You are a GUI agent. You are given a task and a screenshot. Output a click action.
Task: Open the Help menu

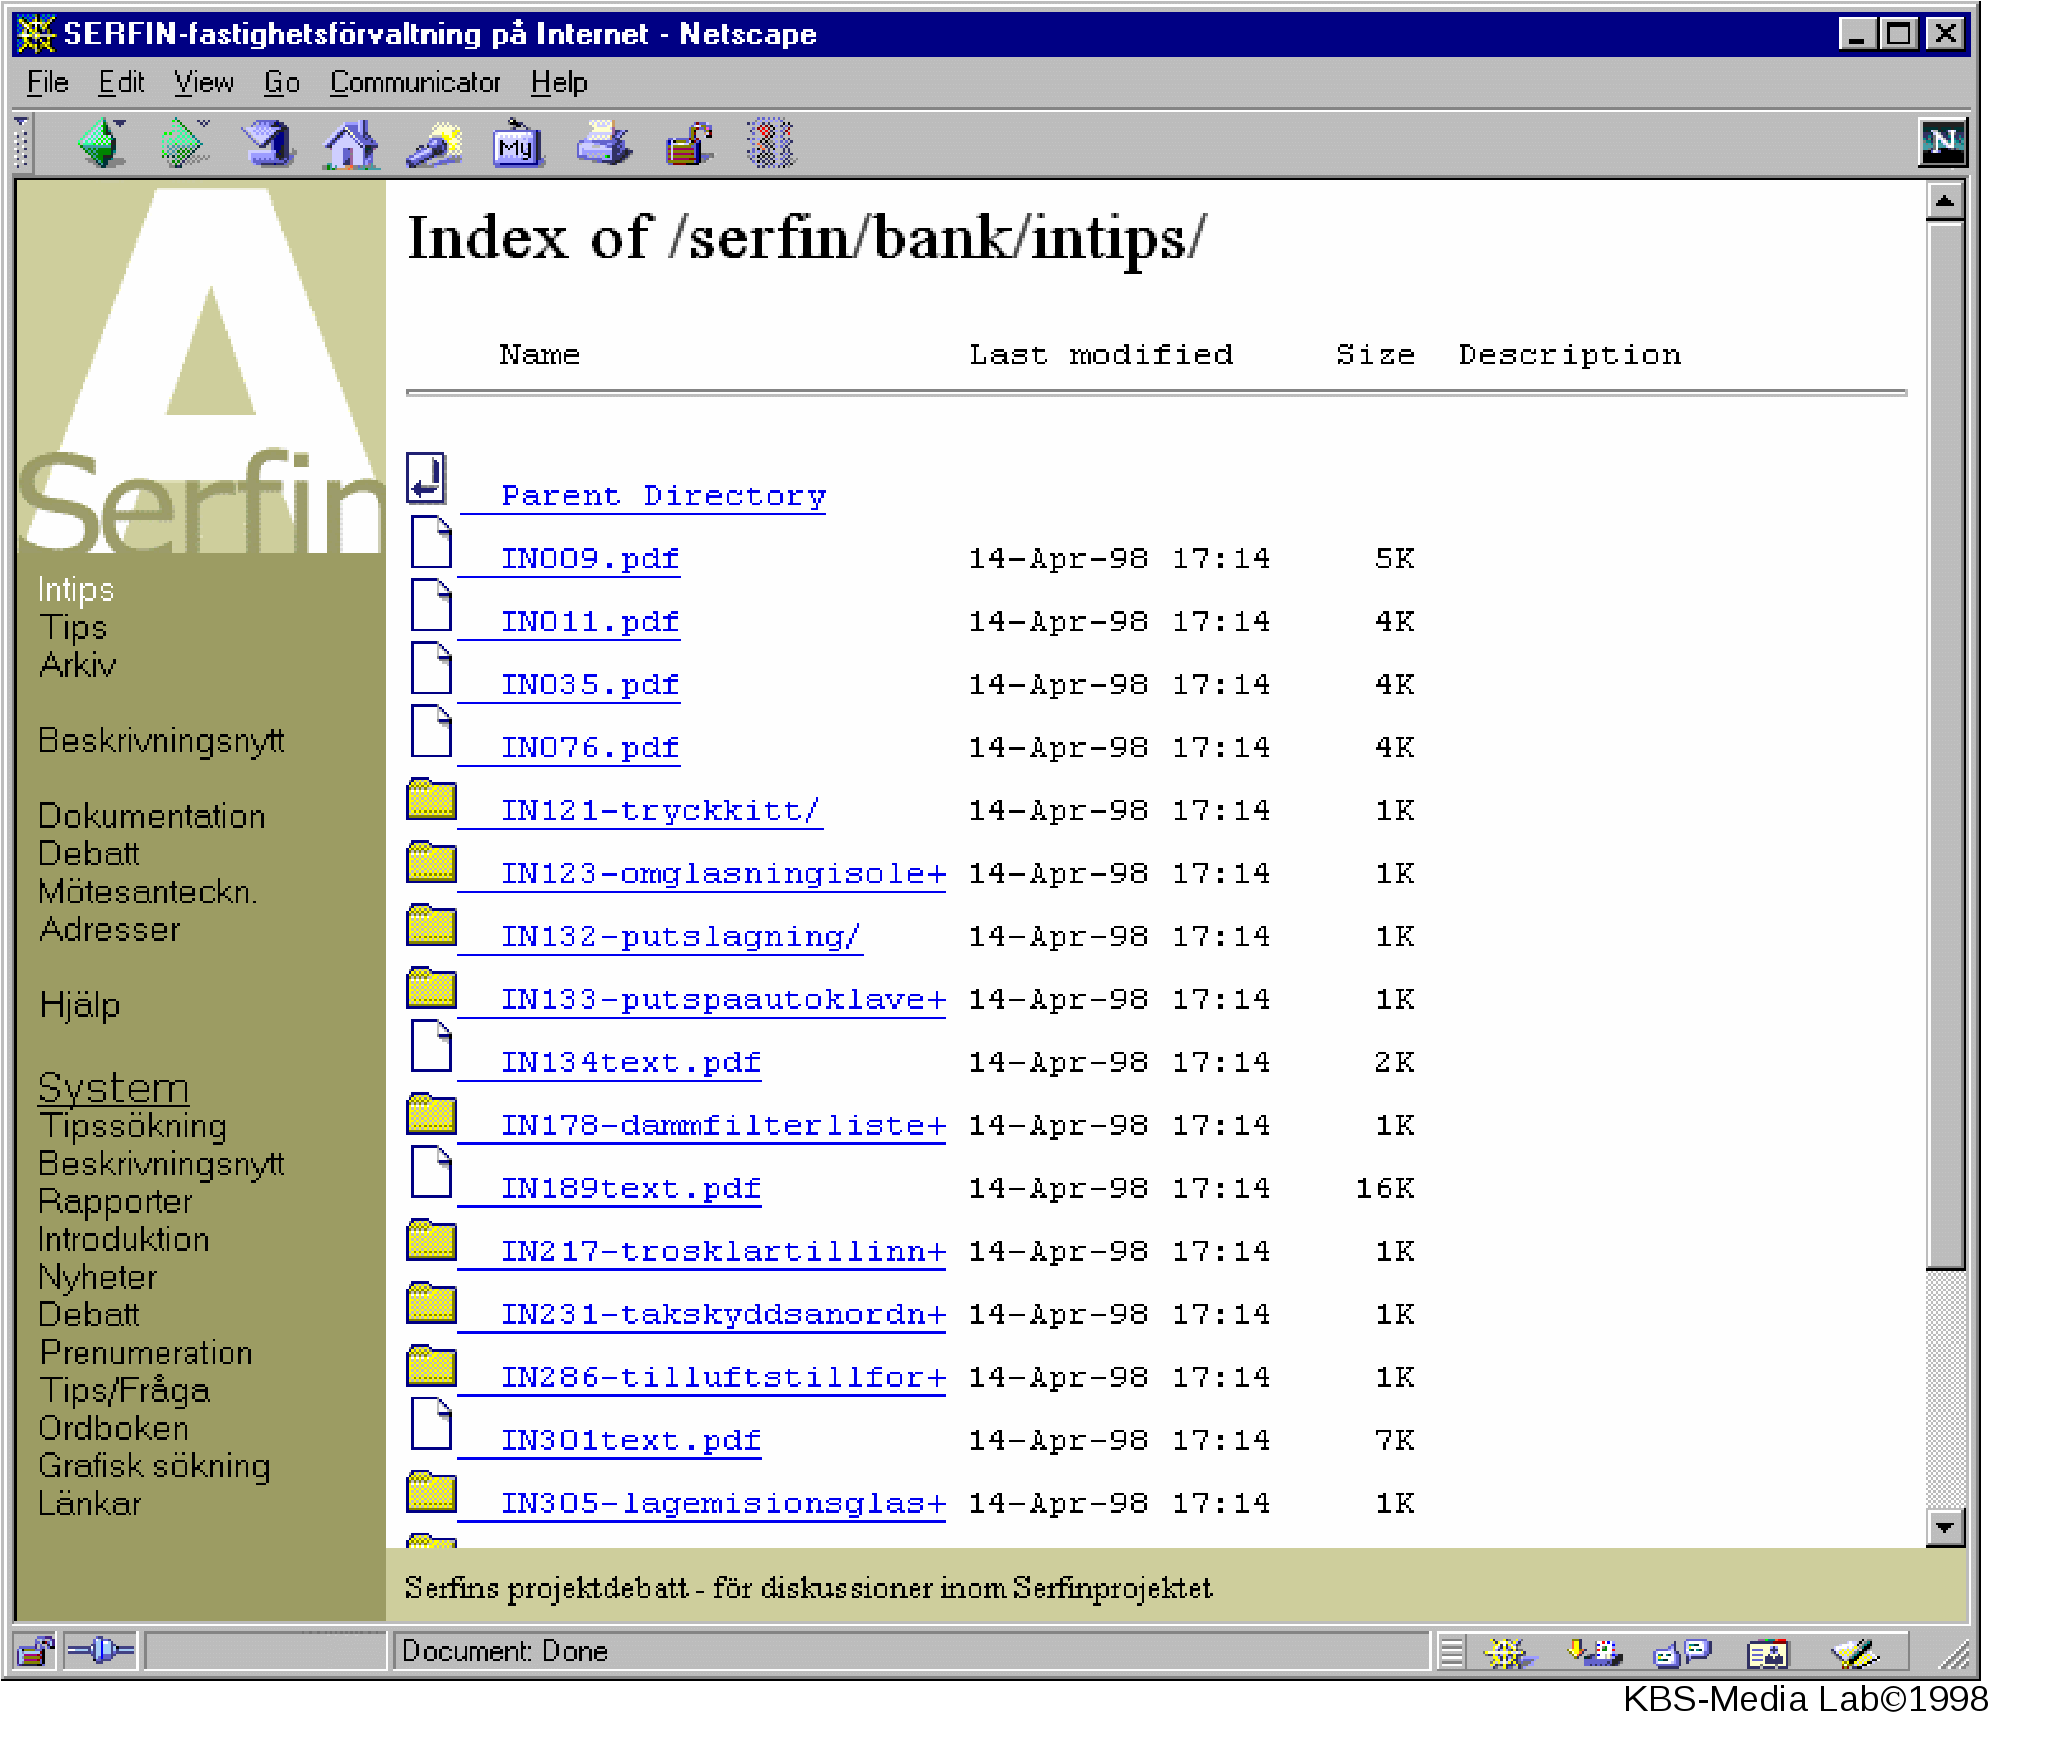pos(559,82)
